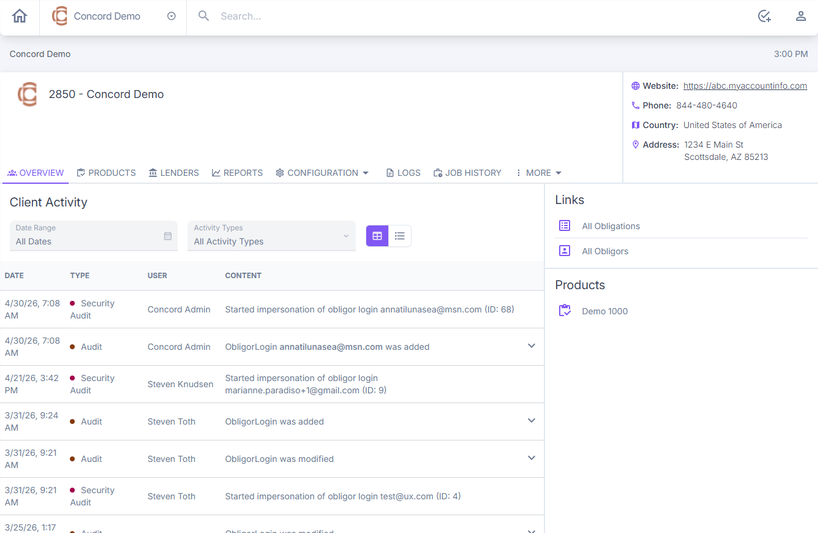Switch to table grid view
This screenshot has width=818, height=533.
click(x=377, y=236)
